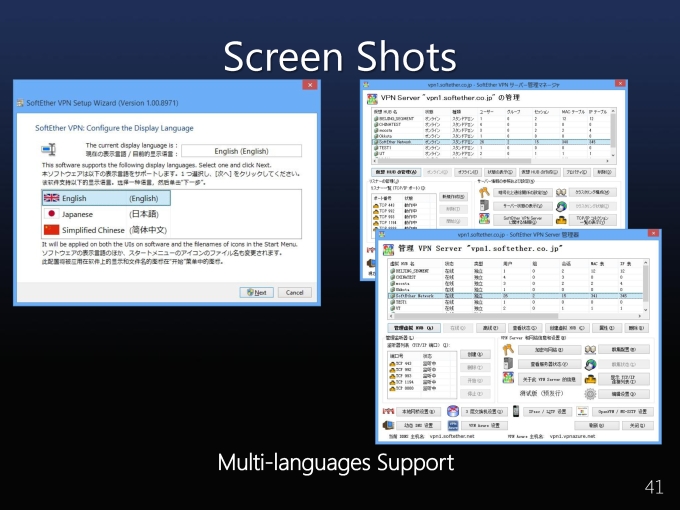Click the VPN Azure icon in the Chinese window
This screenshot has height=510, width=680.
pos(453,425)
